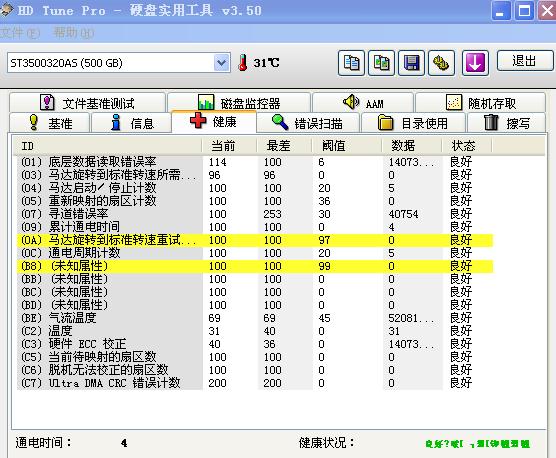
Task: Click threshold value 97 in row 0A
Action: coord(324,240)
